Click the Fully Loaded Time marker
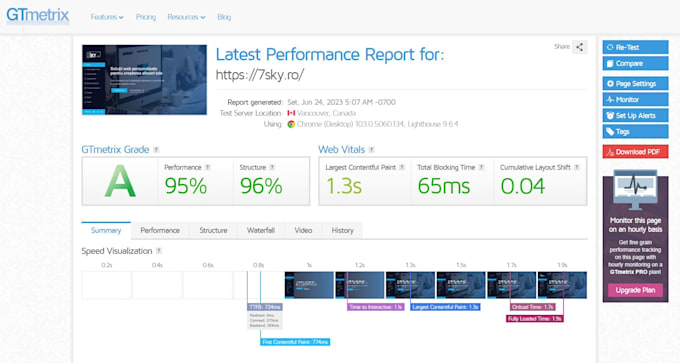Image resolution: width=680 pixels, height=363 pixels. [x=535, y=319]
